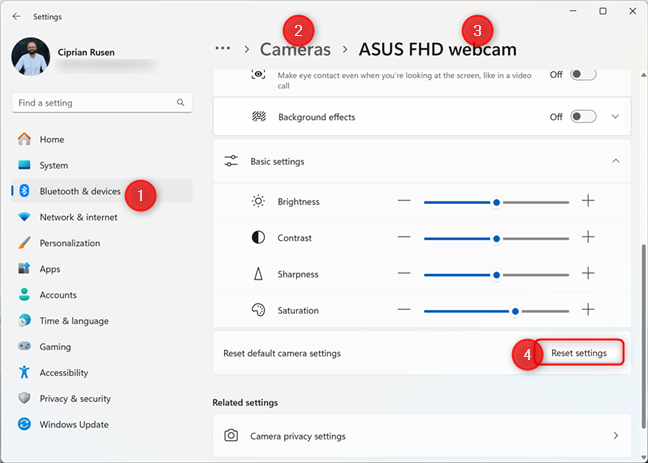The image size is (648, 463).
Task: Open the Personalization page
Action: (x=102, y=243)
